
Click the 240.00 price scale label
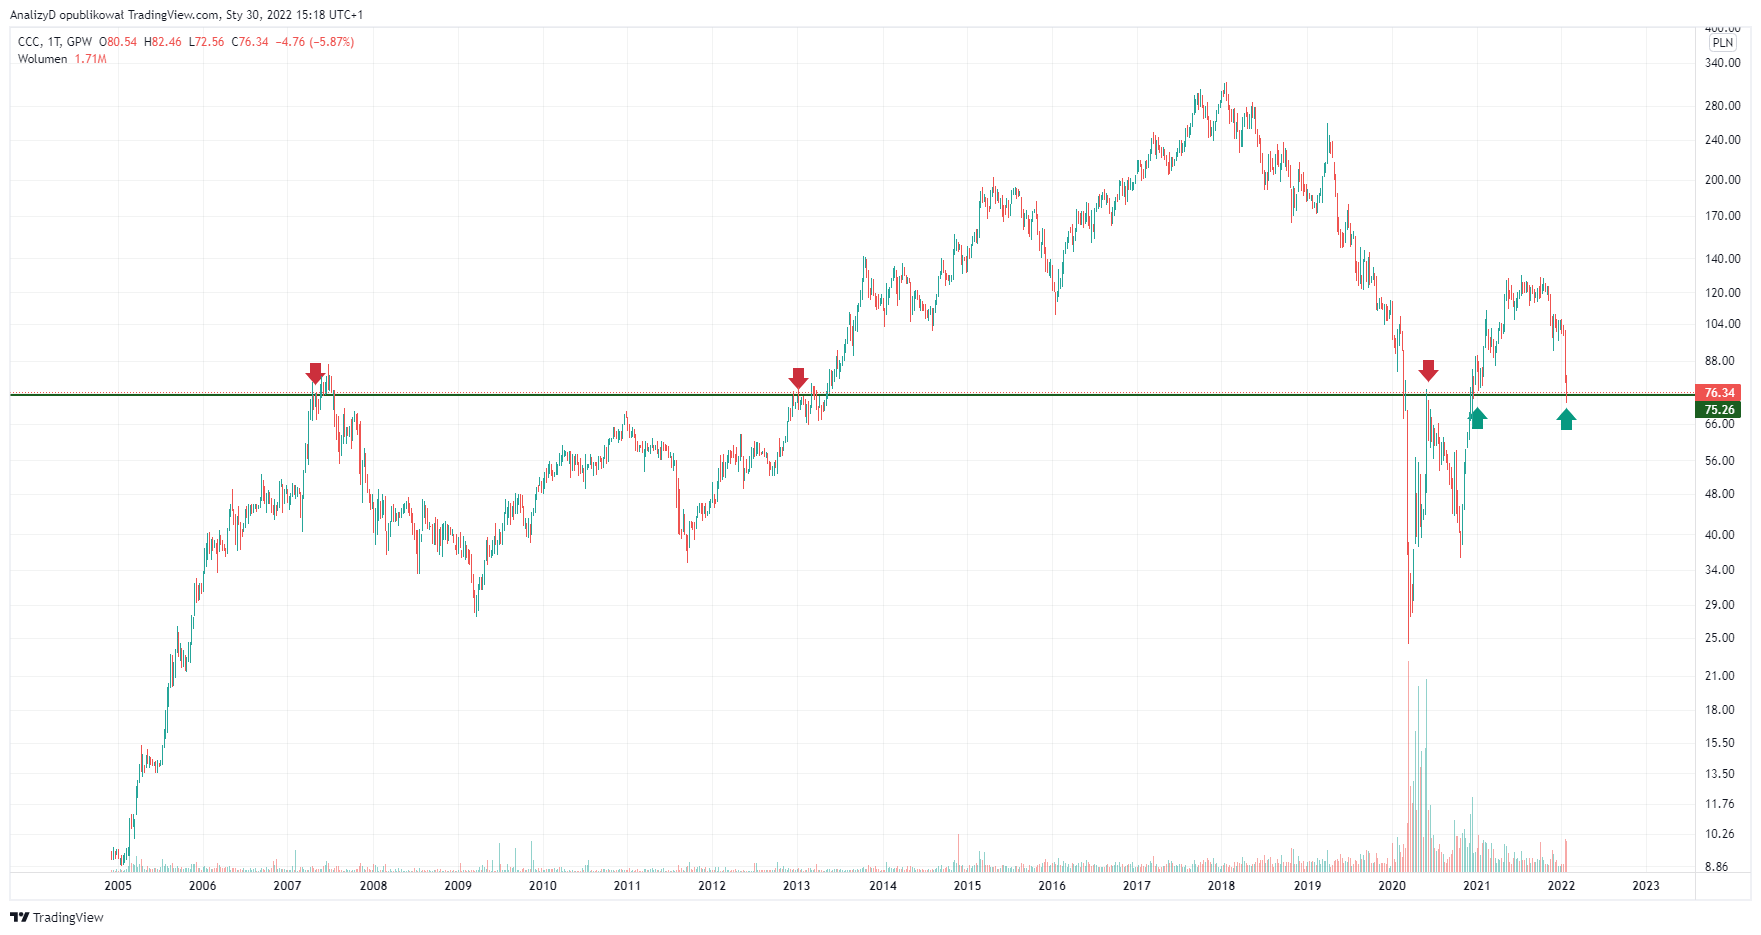tap(1722, 140)
